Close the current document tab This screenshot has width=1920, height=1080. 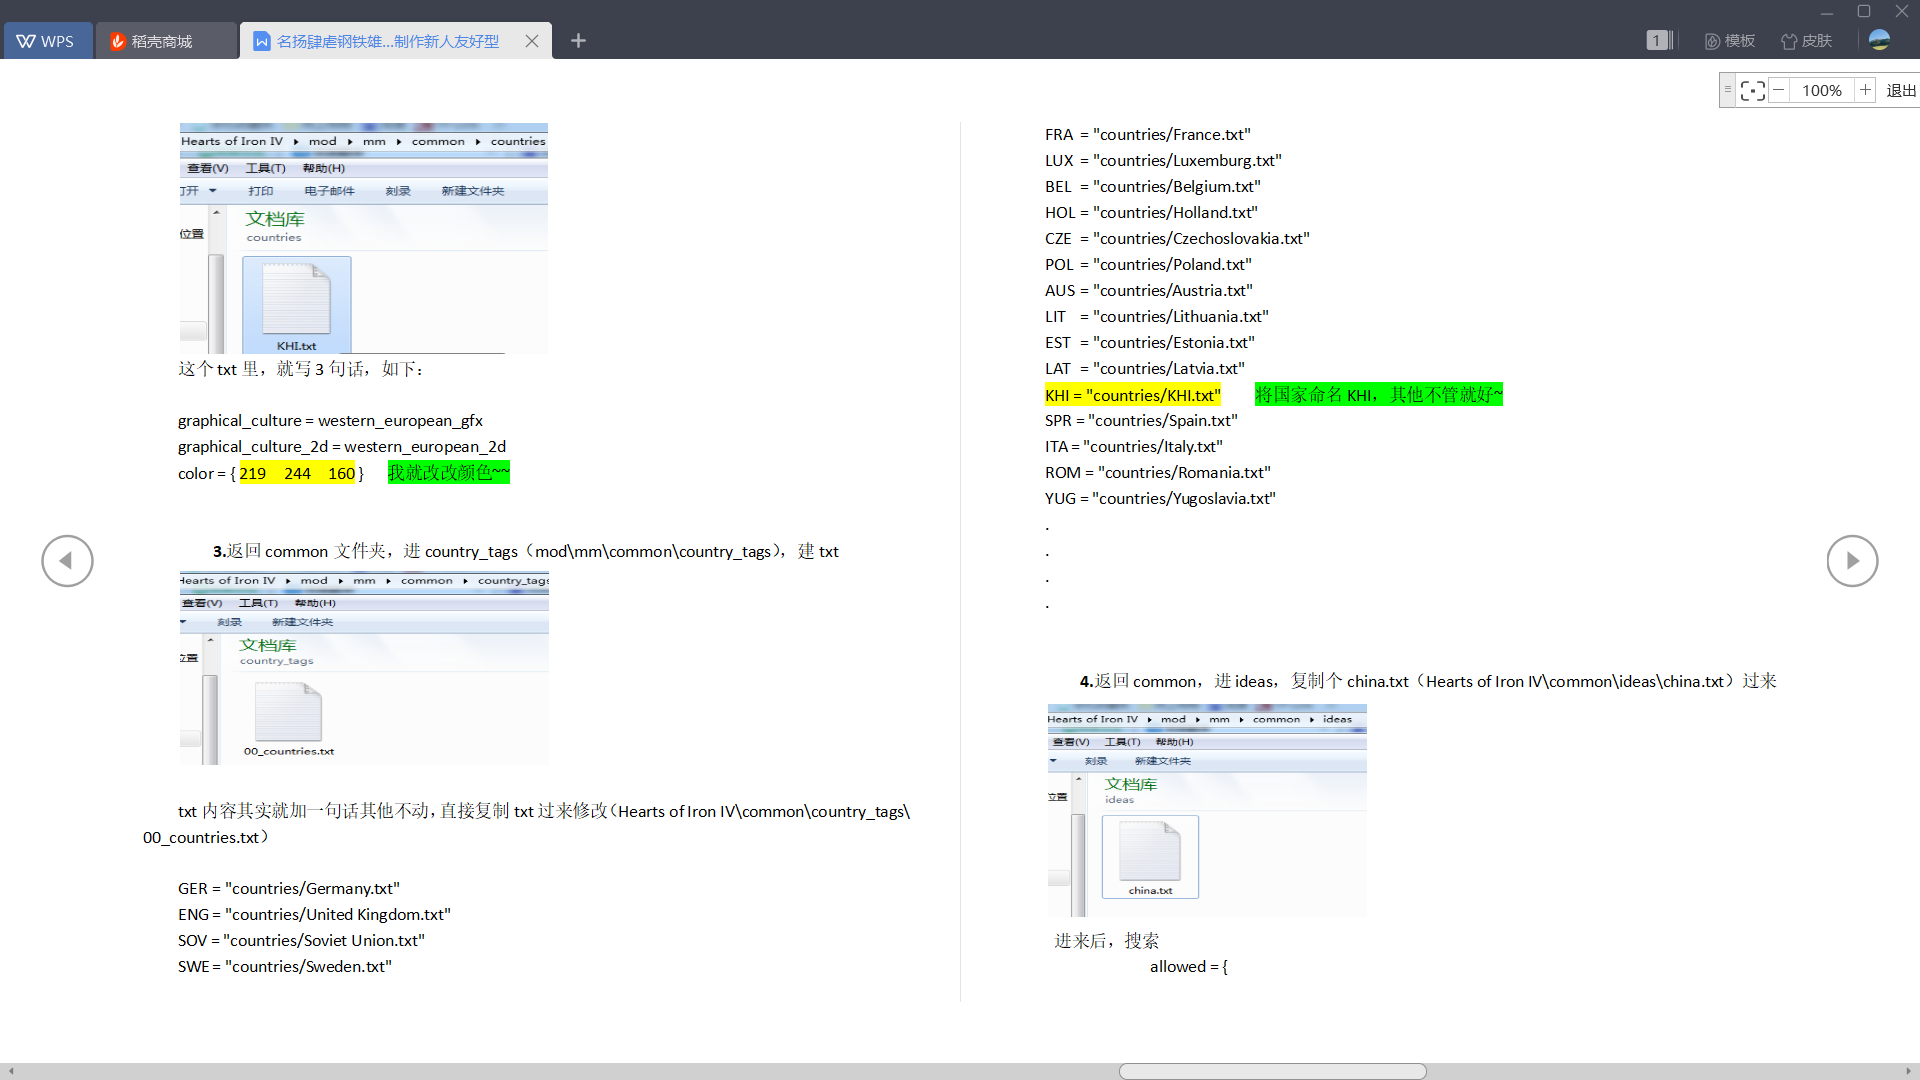point(532,41)
